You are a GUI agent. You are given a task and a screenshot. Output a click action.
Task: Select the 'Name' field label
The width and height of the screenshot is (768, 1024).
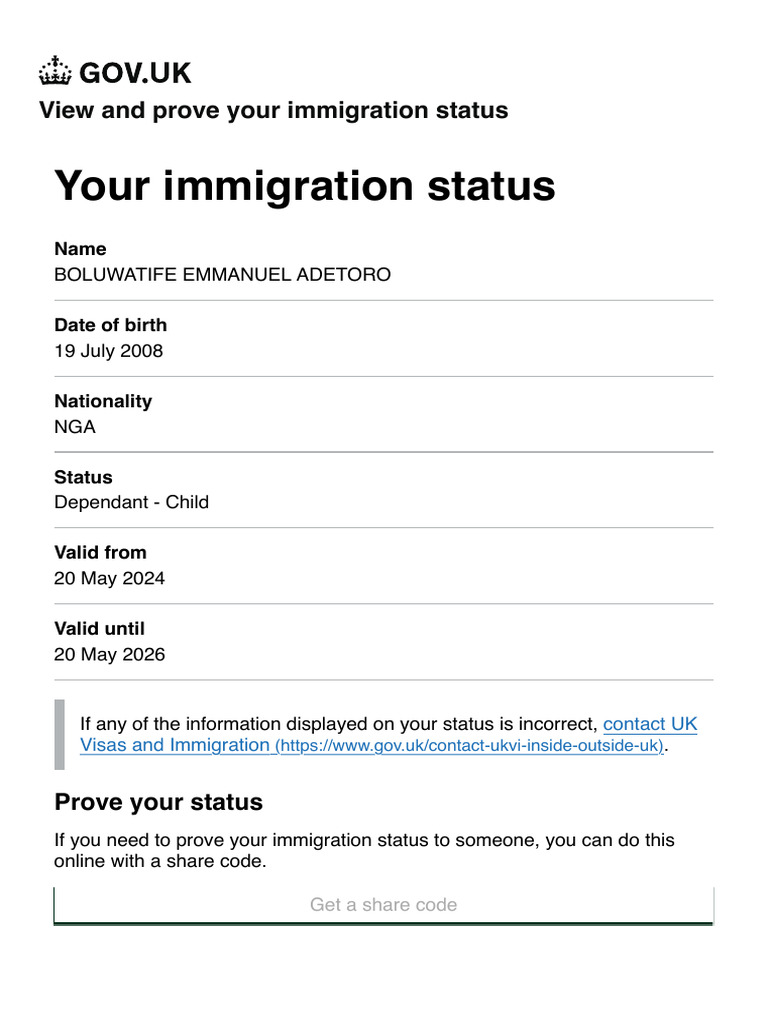tap(80, 249)
